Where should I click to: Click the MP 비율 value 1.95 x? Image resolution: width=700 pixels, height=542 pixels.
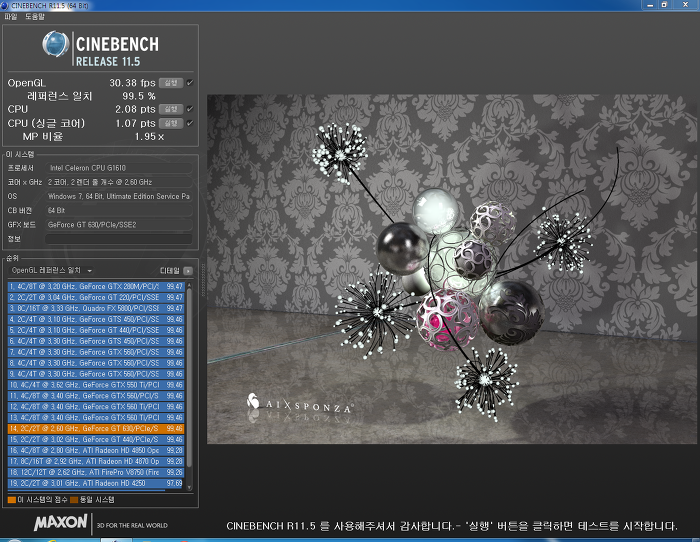[x=149, y=137]
